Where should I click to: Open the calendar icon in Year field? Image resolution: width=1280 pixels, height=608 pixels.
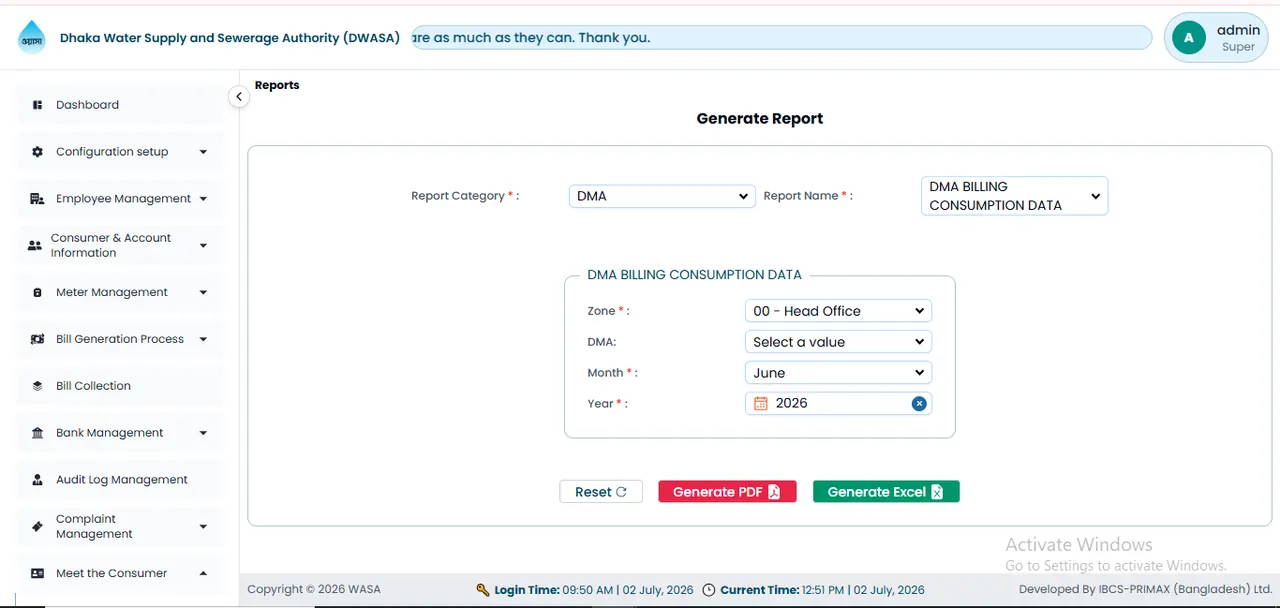tap(760, 403)
